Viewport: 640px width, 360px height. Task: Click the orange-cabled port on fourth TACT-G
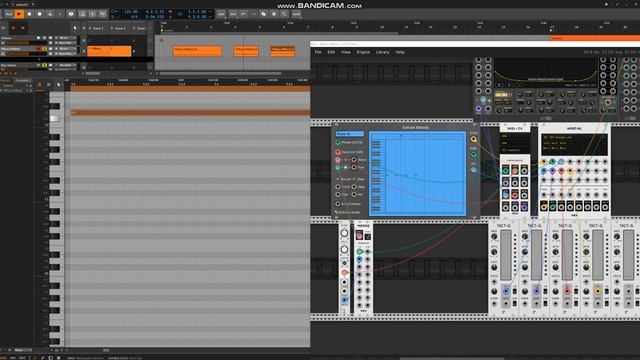[x=598, y=291]
